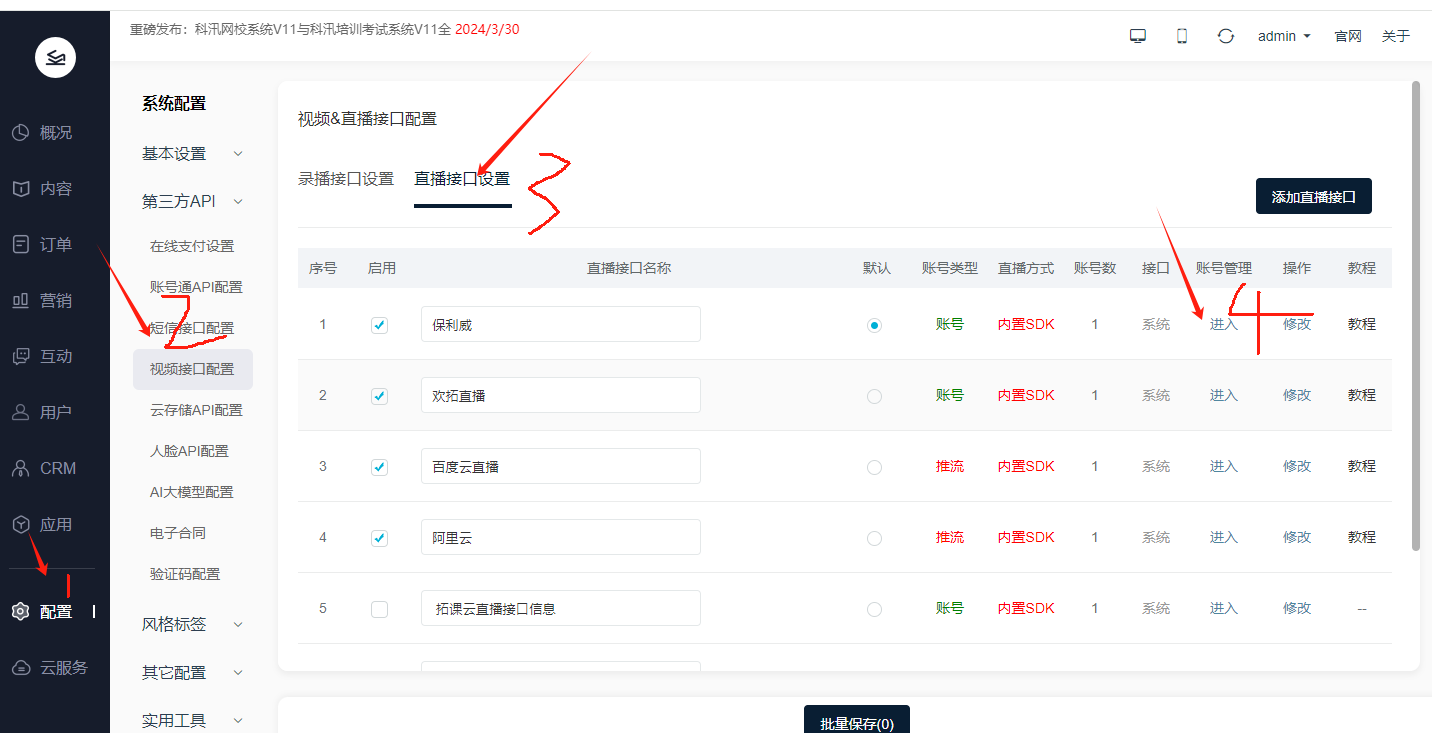Click the refresh cache icon
The image size is (1432, 733).
(1225, 36)
